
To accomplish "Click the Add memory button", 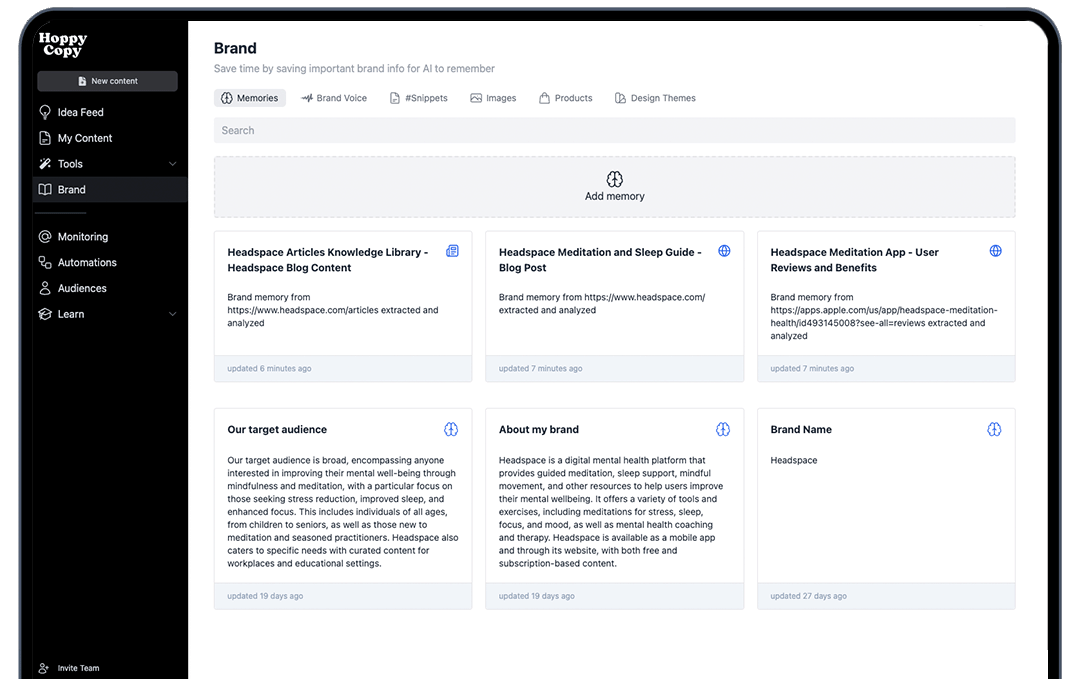I will pos(614,187).
